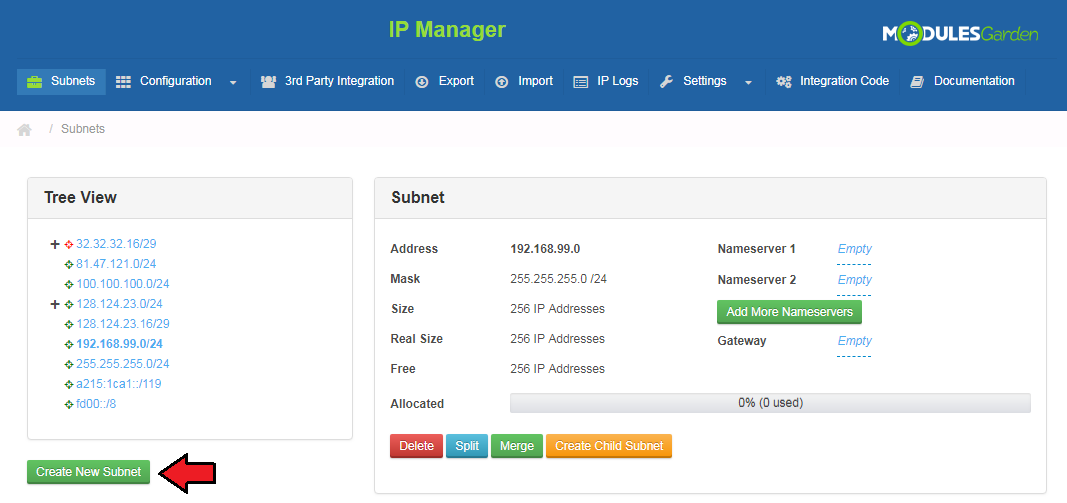The width and height of the screenshot is (1067, 503).
Task: Click the Subnets breadcrumb text
Action: pyautogui.click(x=83, y=129)
